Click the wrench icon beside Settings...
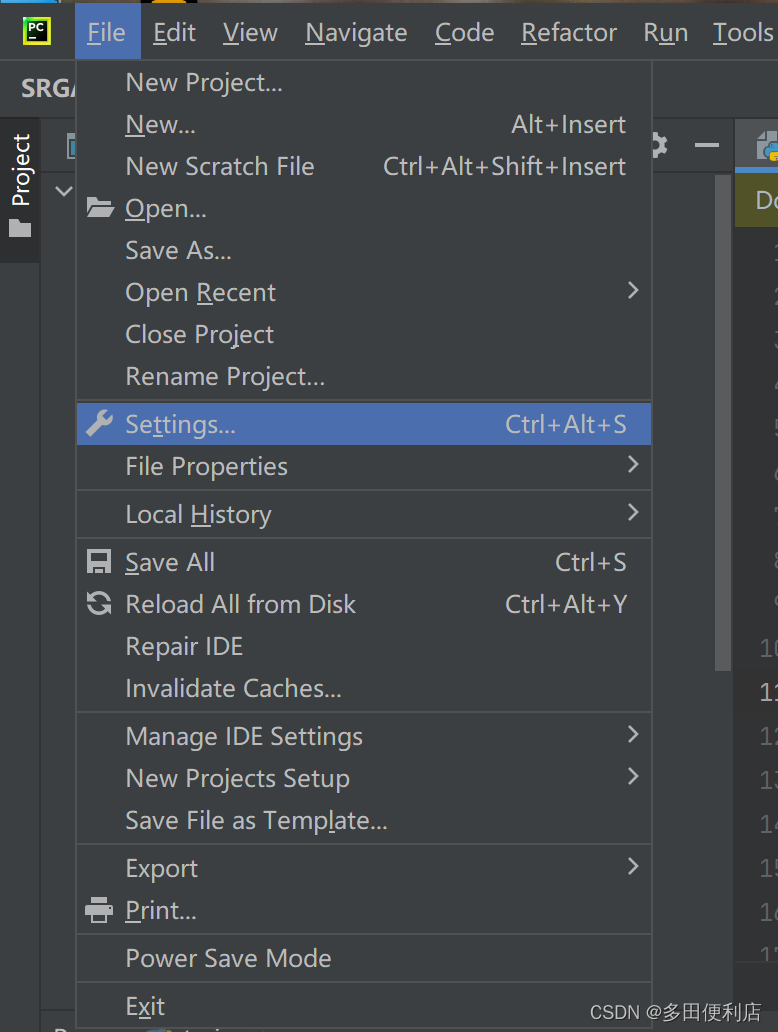Image resolution: width=778 pixels, height=1032 pixels. point(99,423)
